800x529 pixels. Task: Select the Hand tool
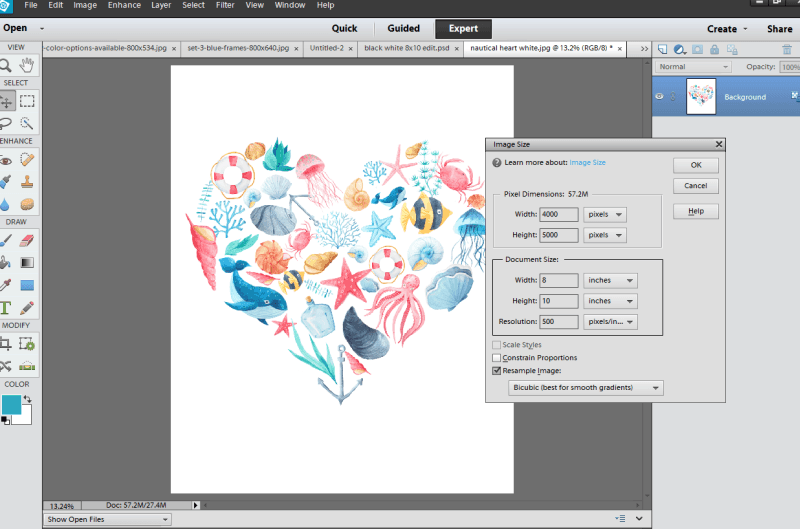[27, 65]
